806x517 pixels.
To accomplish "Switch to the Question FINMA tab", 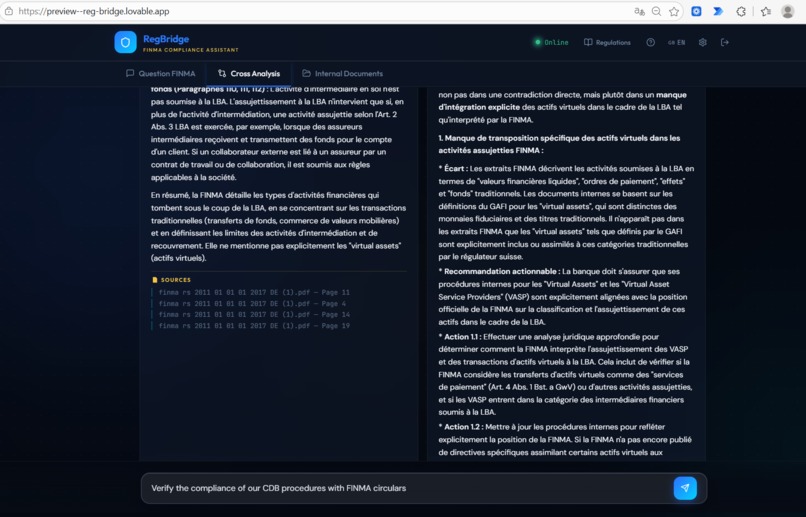I will 161,73.
